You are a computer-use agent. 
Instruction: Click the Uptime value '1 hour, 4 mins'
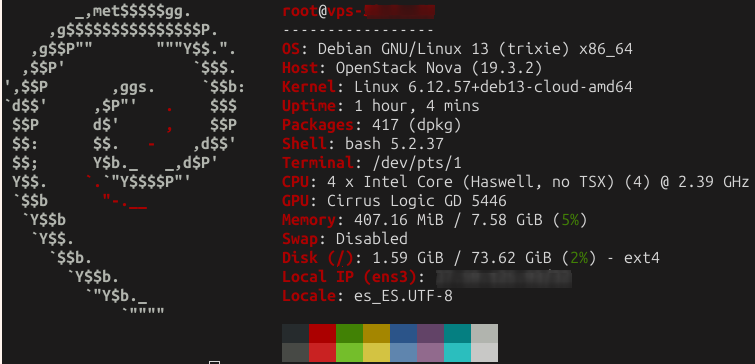tap(417, 106)
